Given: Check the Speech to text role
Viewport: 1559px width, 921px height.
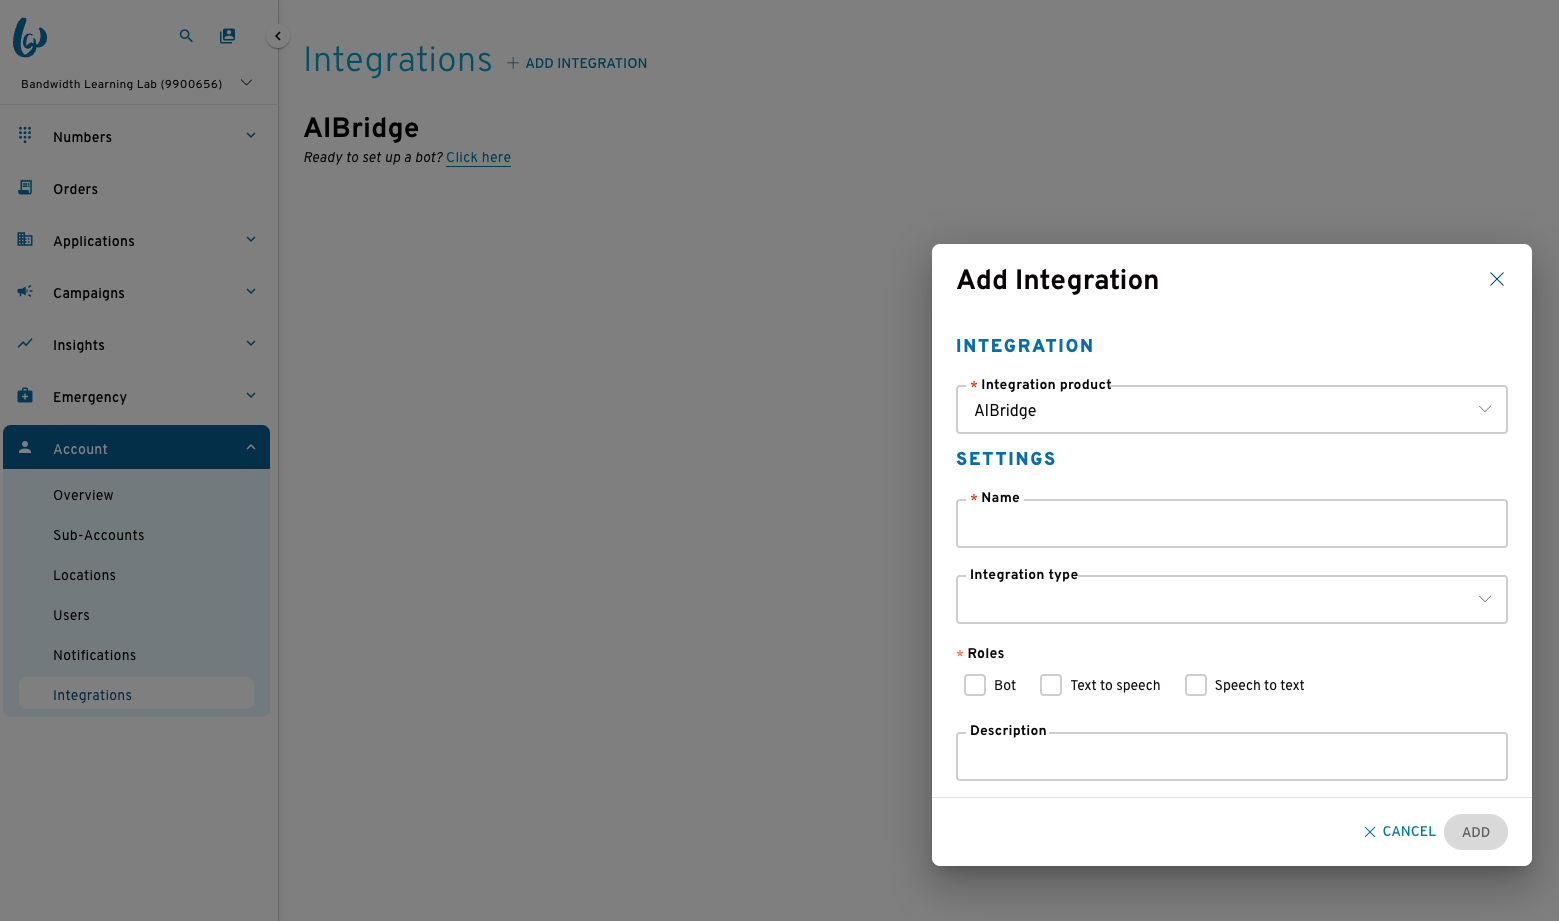Looking at the screenshot, I should click(x=1196, y=685).
